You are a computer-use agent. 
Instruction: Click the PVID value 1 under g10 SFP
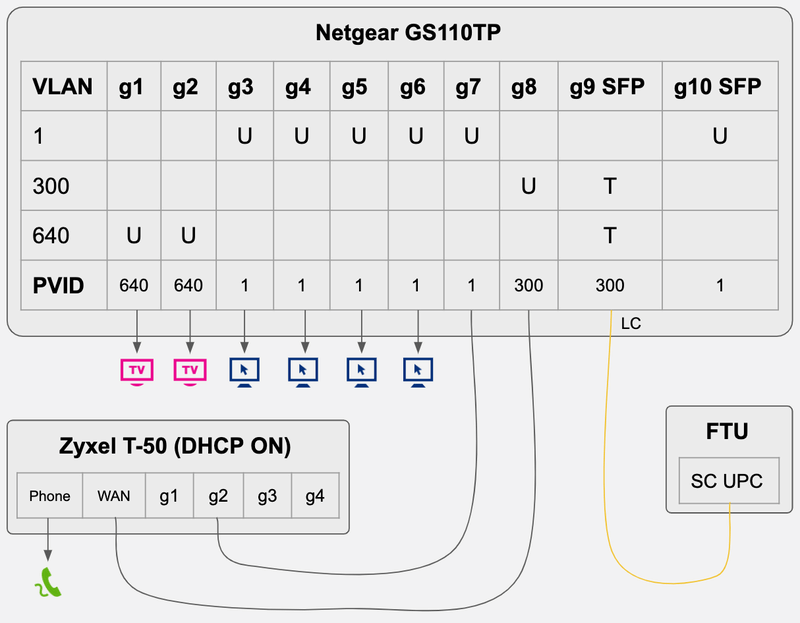click(x=720, y=285)
